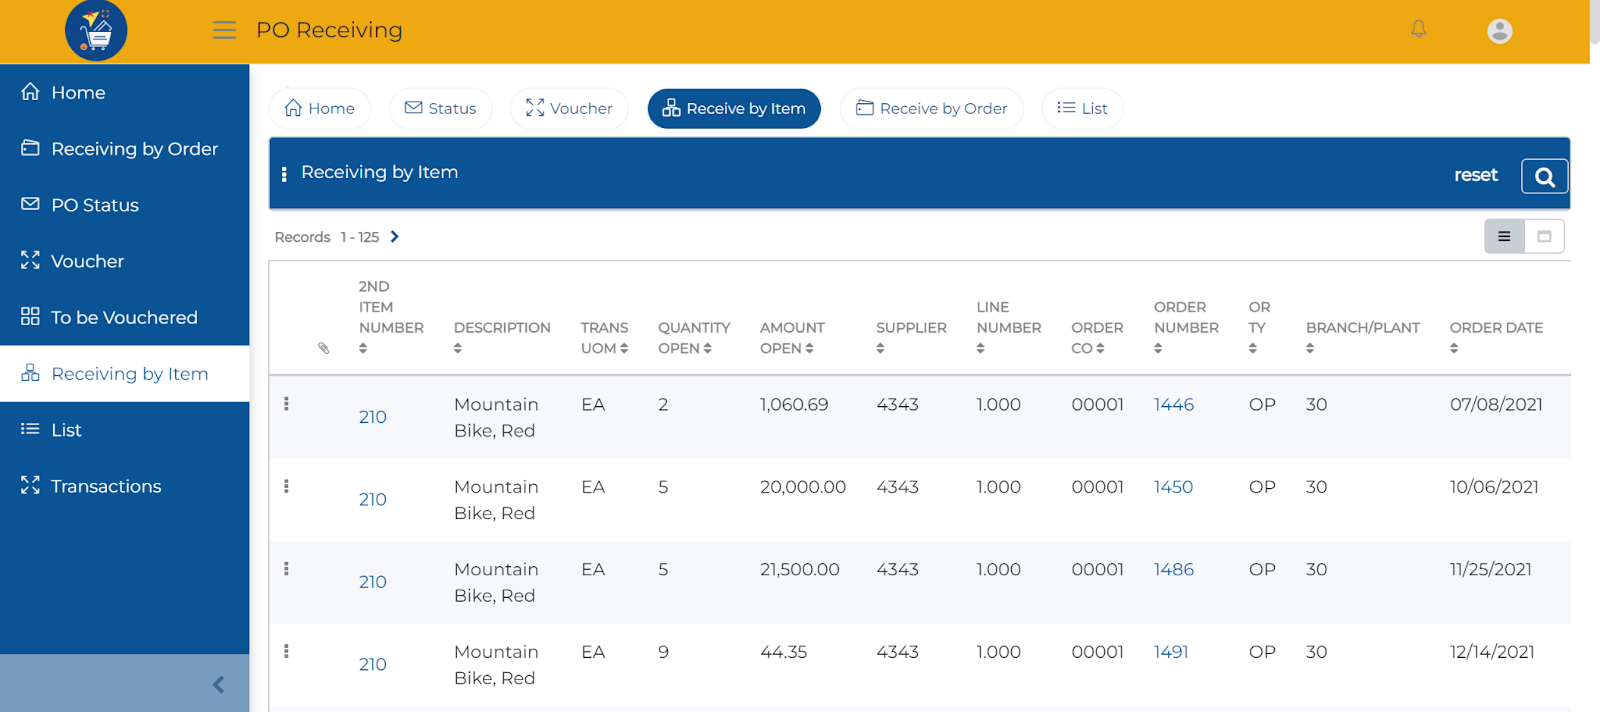1600x712 pixels.
Task: Switch to card view layout
Action: tap(1544, 237)
